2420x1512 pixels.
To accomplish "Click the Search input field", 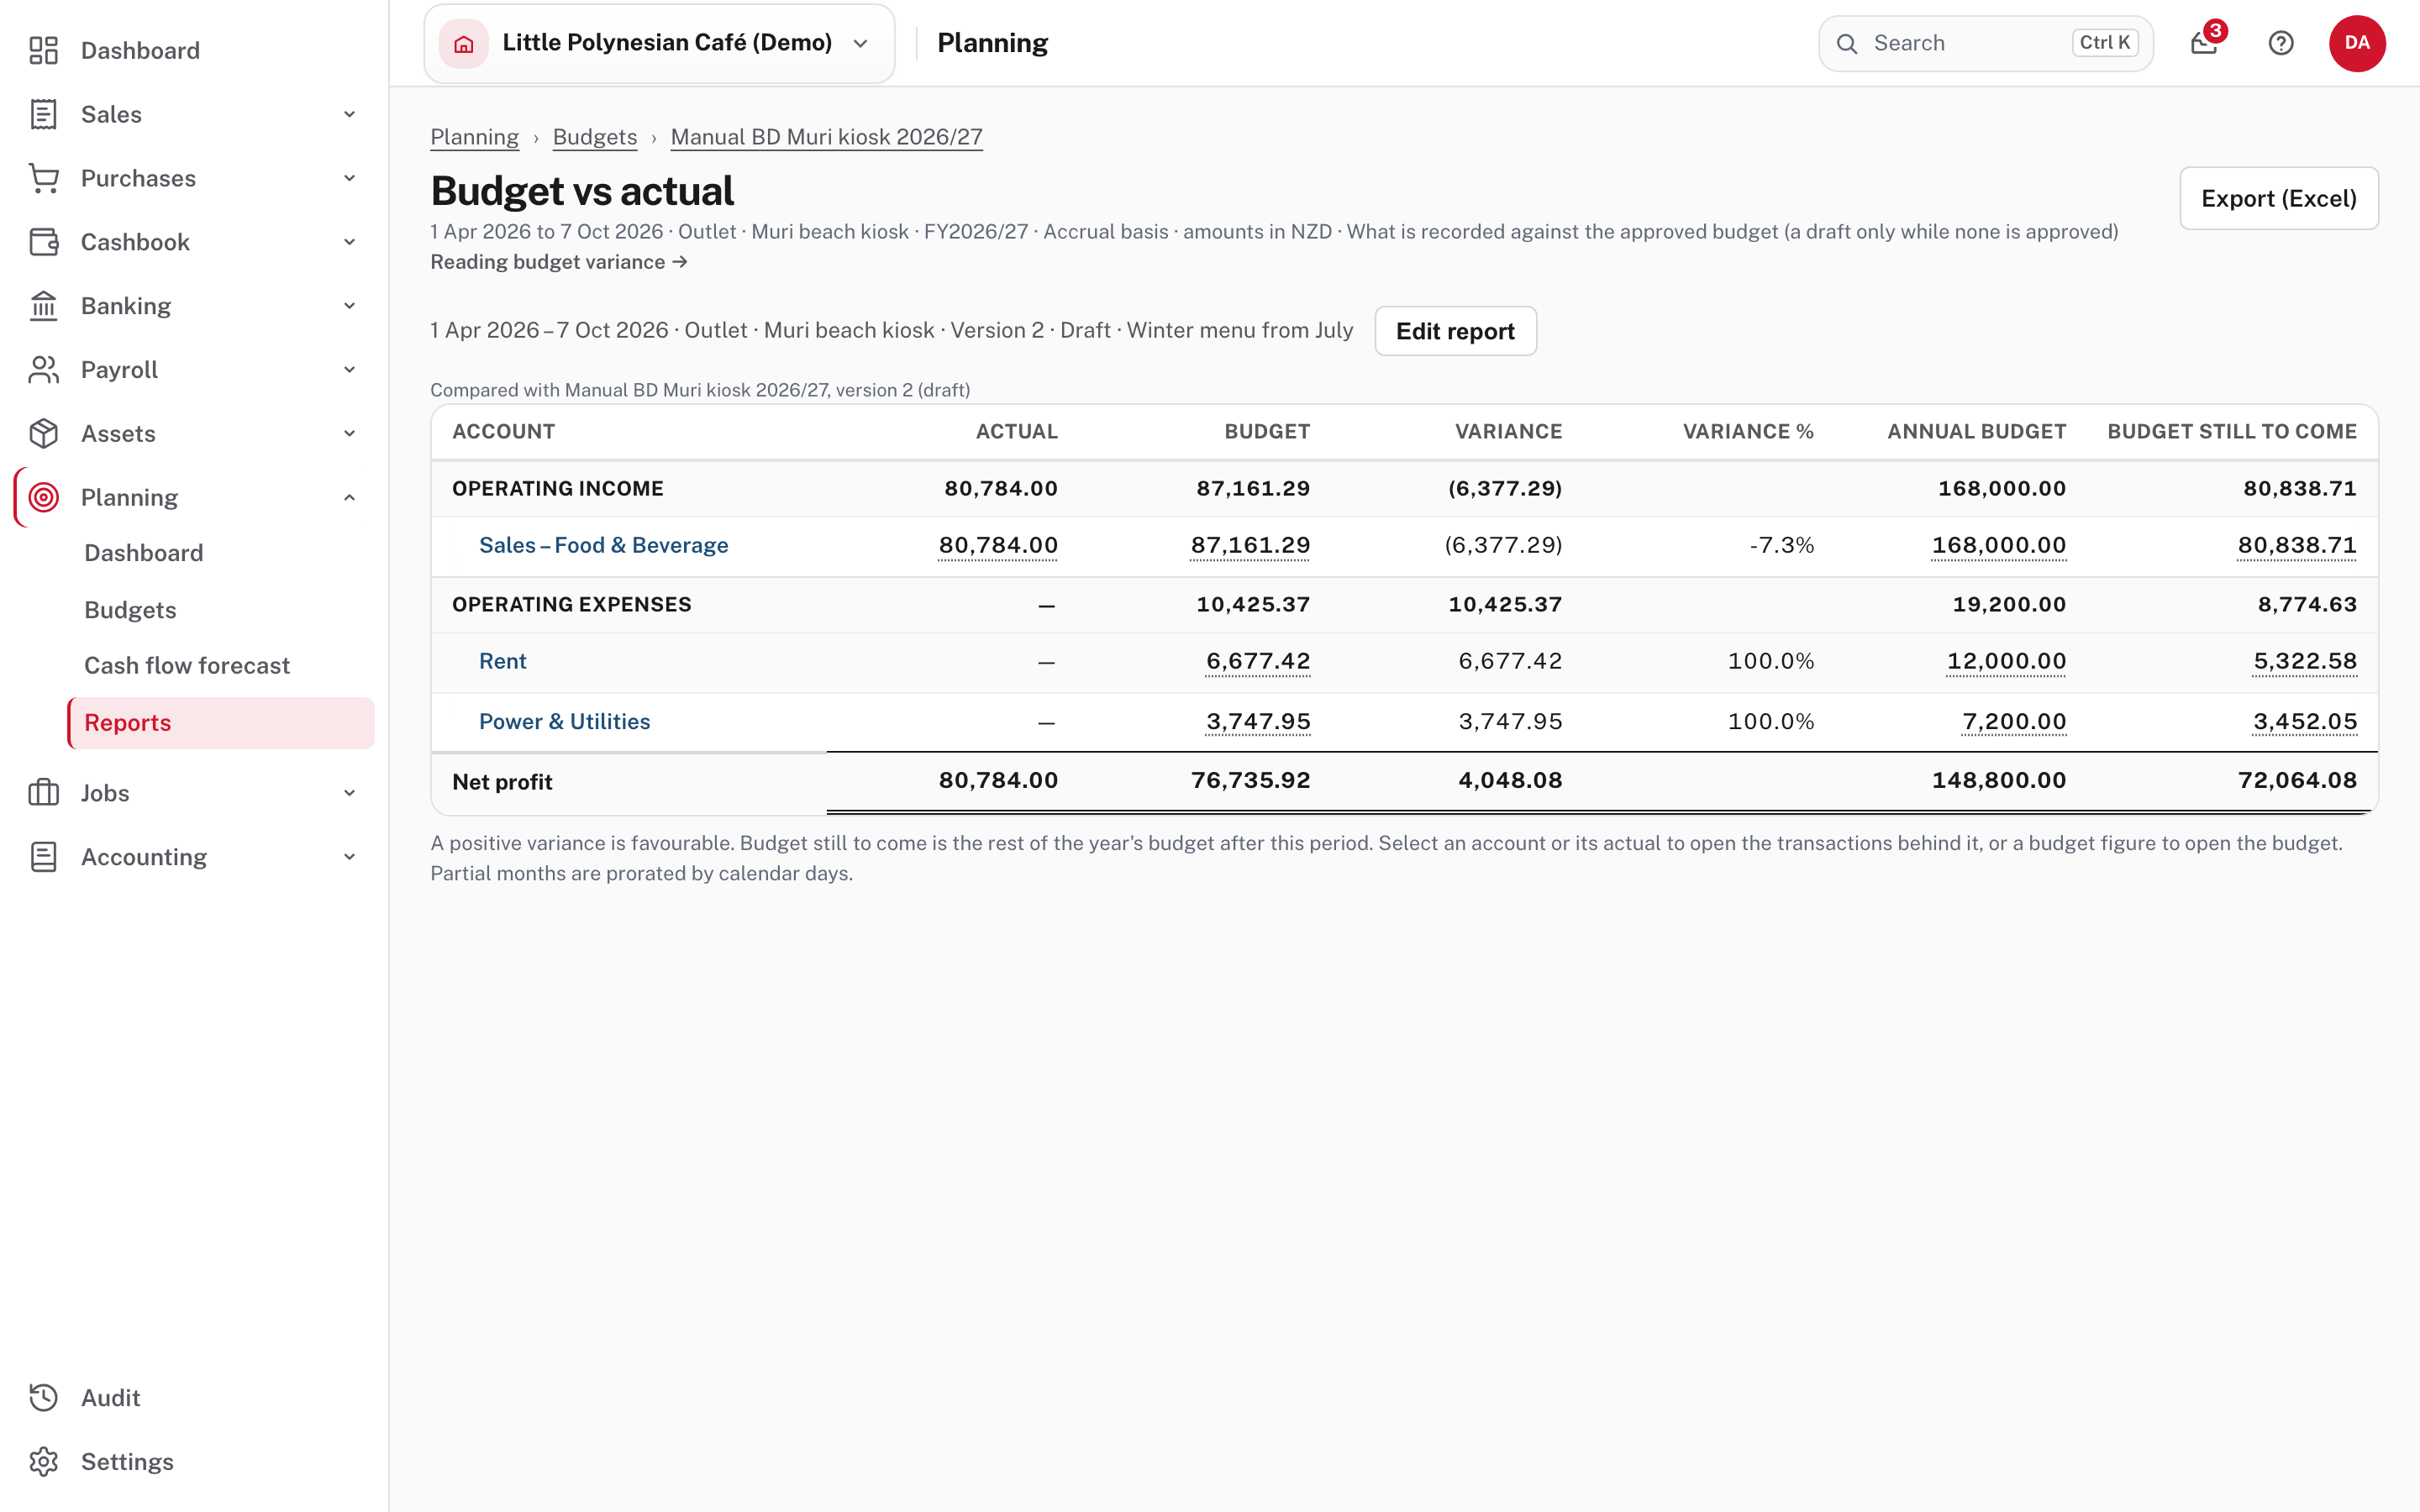I will 1985,43.
